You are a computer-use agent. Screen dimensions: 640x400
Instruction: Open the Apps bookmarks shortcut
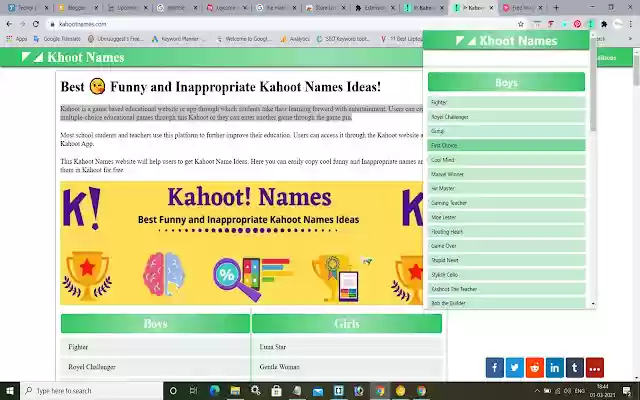tap(17, 39)
